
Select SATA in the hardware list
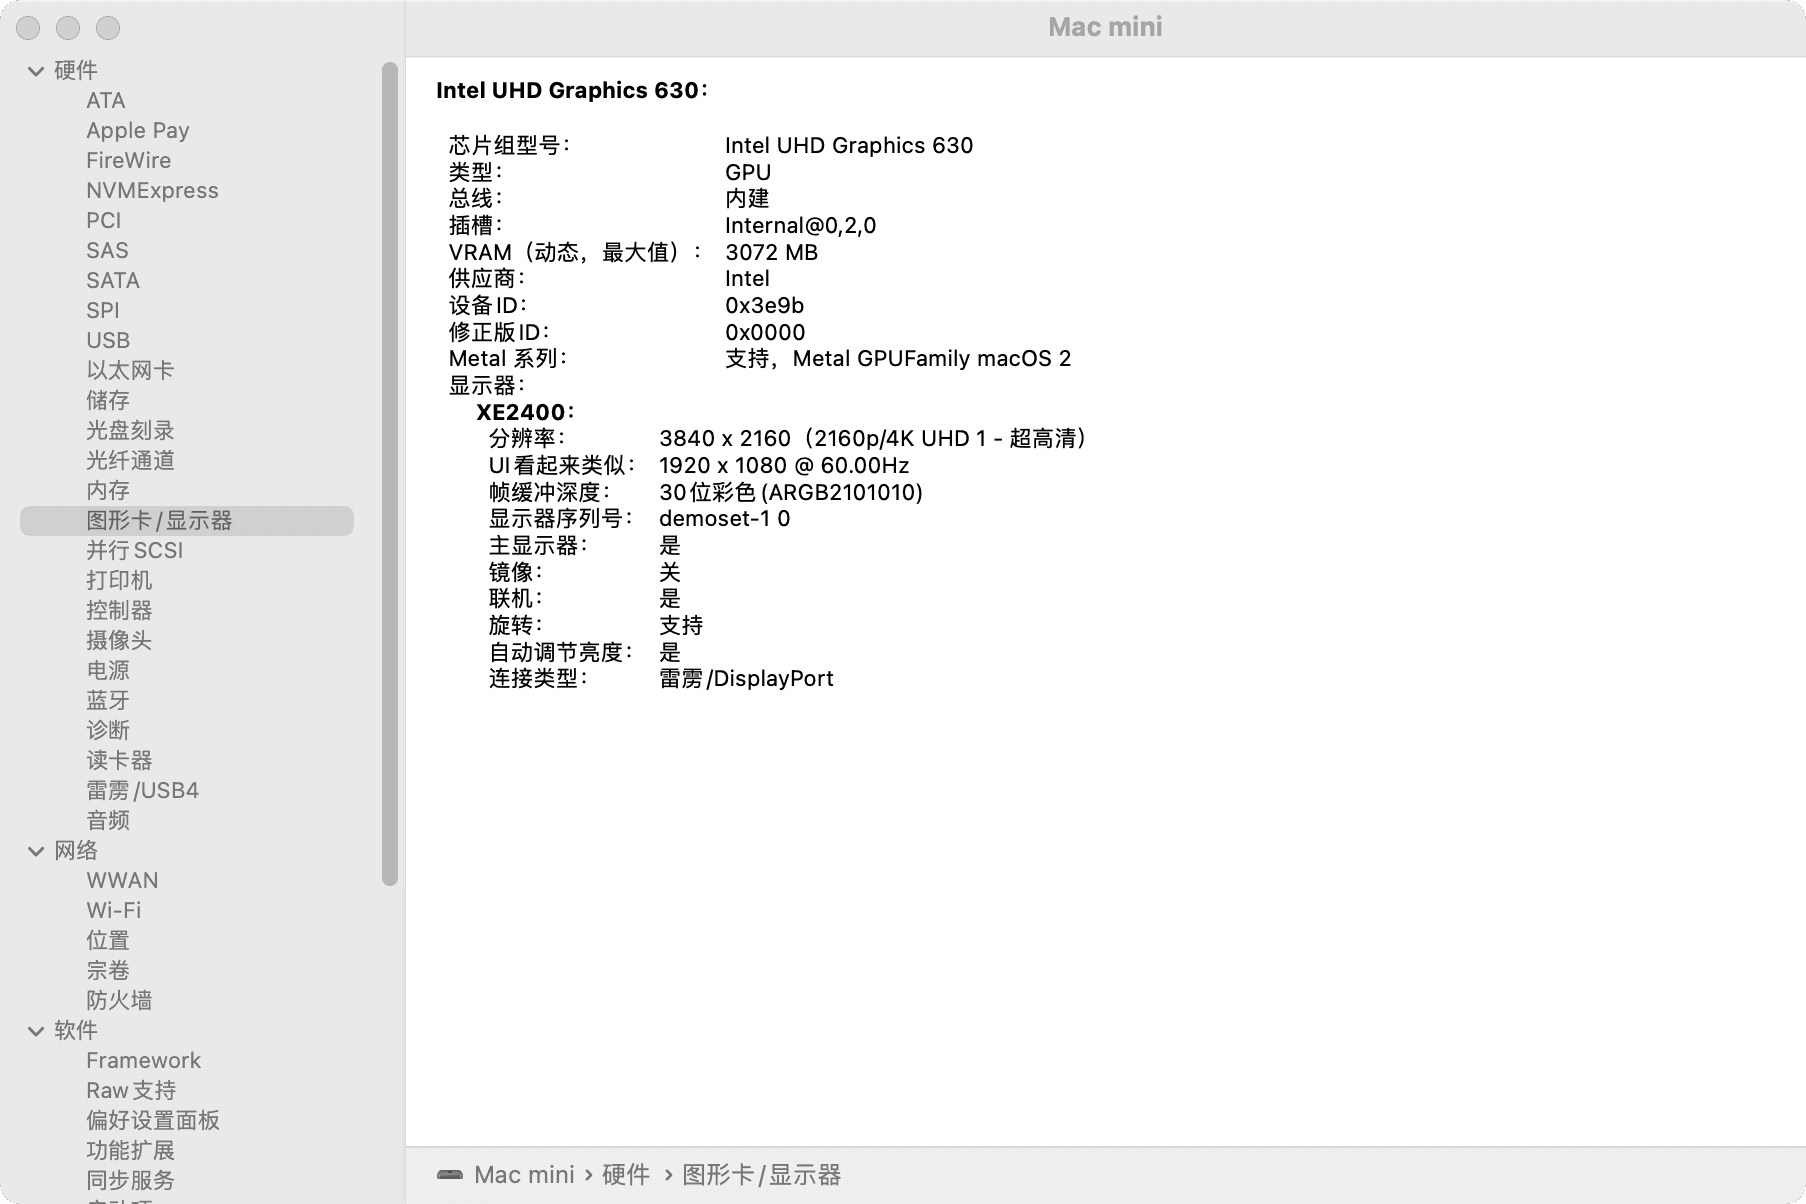(113, 281)
